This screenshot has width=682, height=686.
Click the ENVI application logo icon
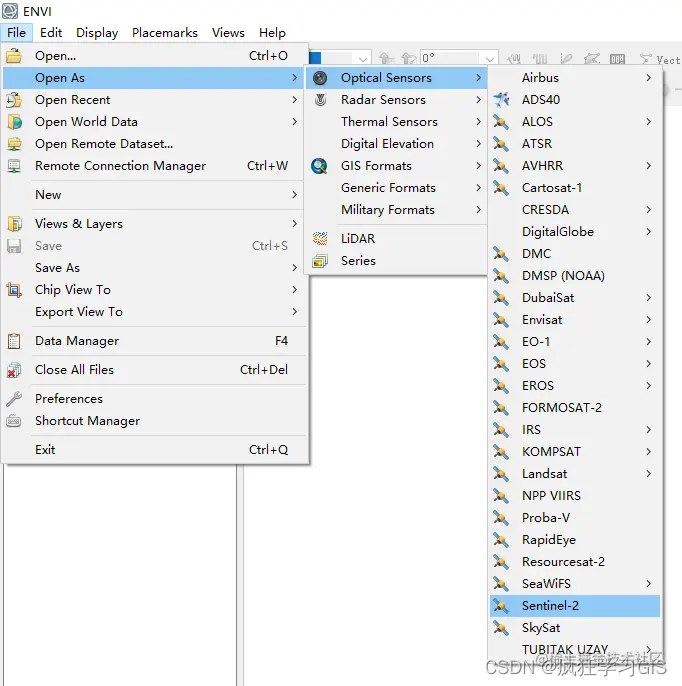point(10,11)
